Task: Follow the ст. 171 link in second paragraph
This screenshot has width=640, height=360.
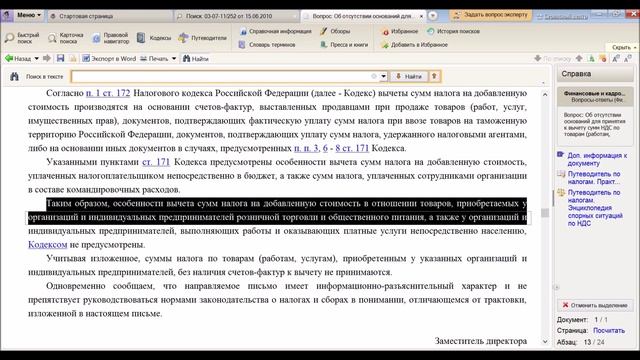Action: pyautogui.click(x=156, y=162)
